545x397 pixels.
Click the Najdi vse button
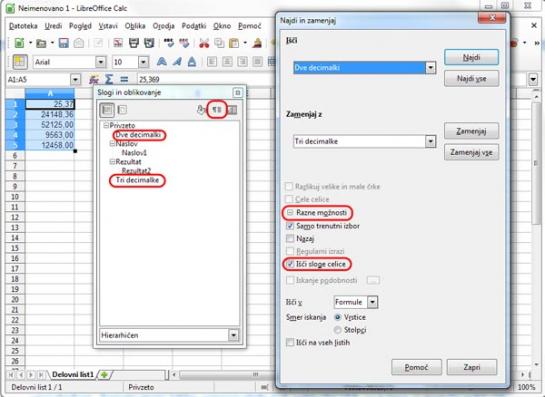coord(471,79)
